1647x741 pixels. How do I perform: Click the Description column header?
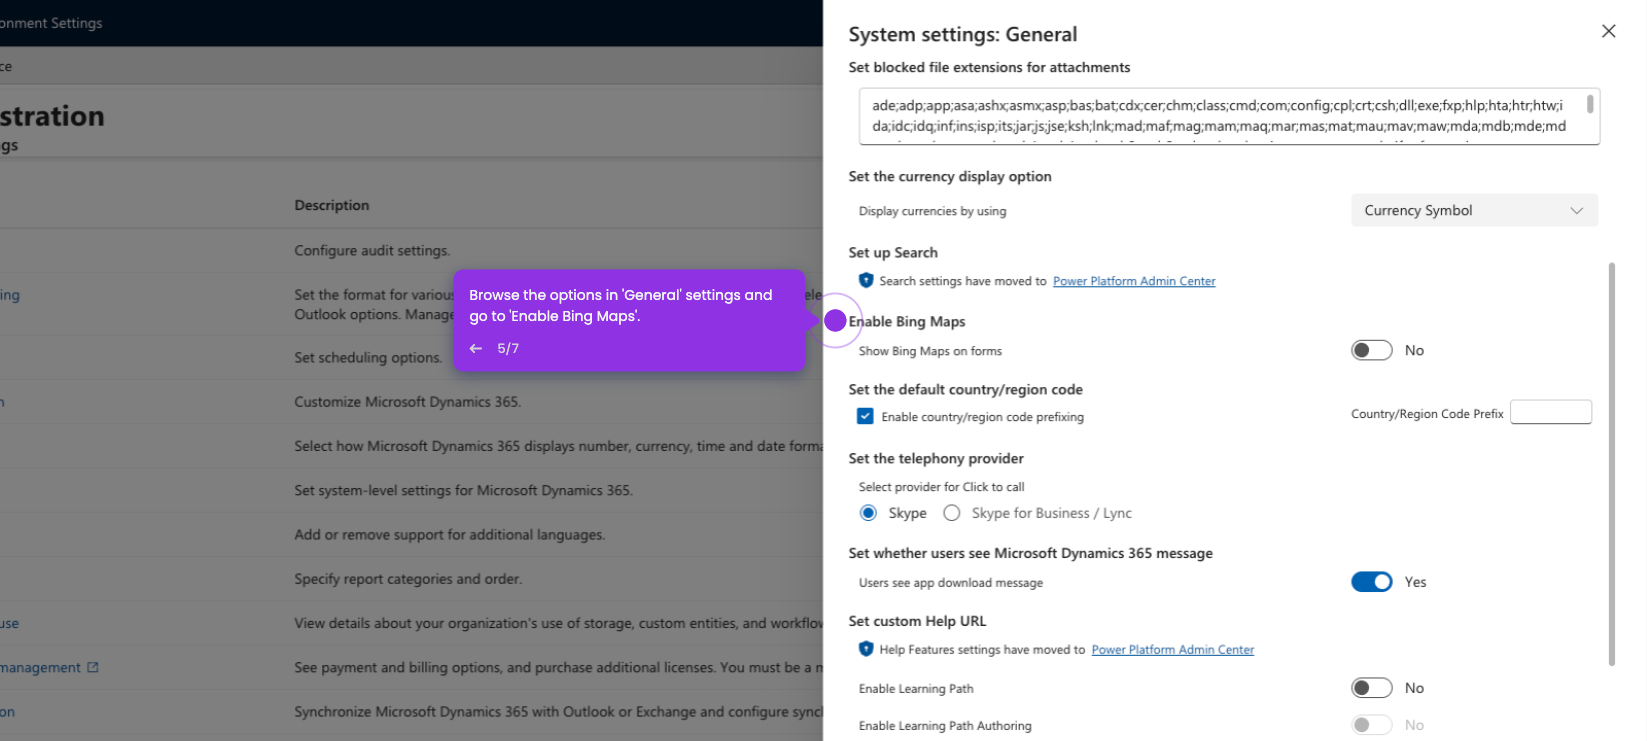[x=332, y=205]
